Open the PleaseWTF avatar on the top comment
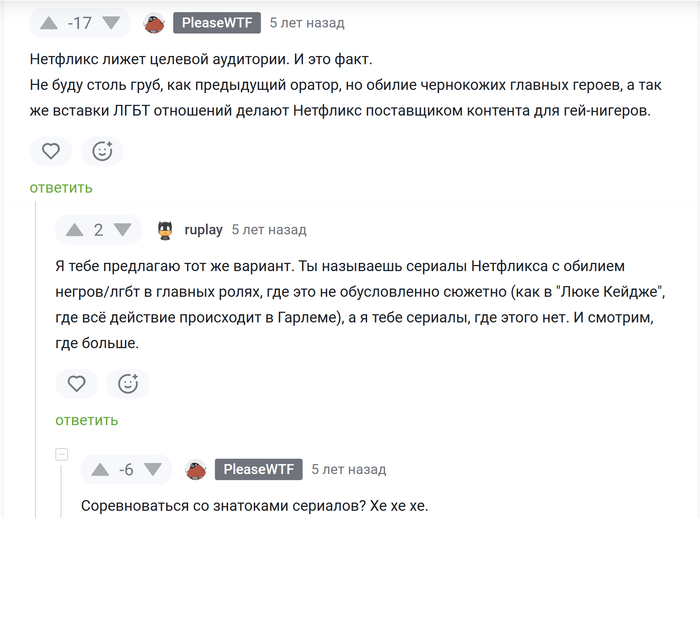The width and height of the screenshot is (700, 621). pyautogui.click(x=154, y=23)
